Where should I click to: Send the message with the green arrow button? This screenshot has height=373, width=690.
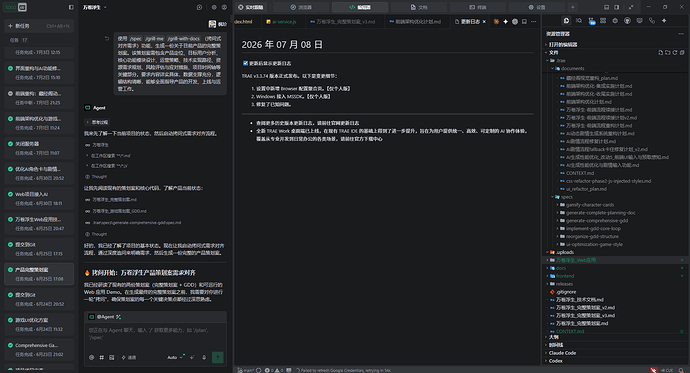217,357
